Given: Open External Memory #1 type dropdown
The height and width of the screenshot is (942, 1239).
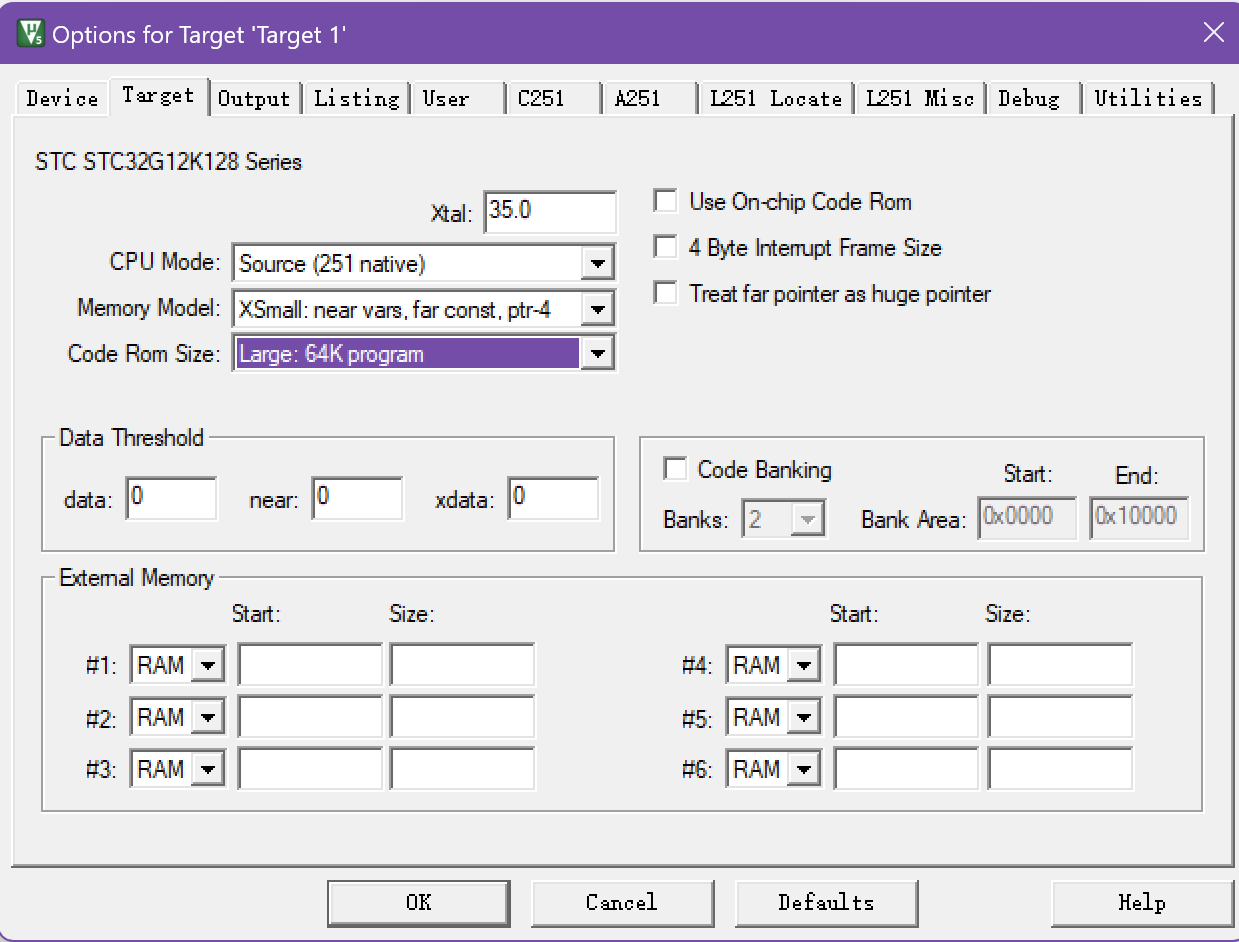Looking at the screenshot, I should [208, 665].
